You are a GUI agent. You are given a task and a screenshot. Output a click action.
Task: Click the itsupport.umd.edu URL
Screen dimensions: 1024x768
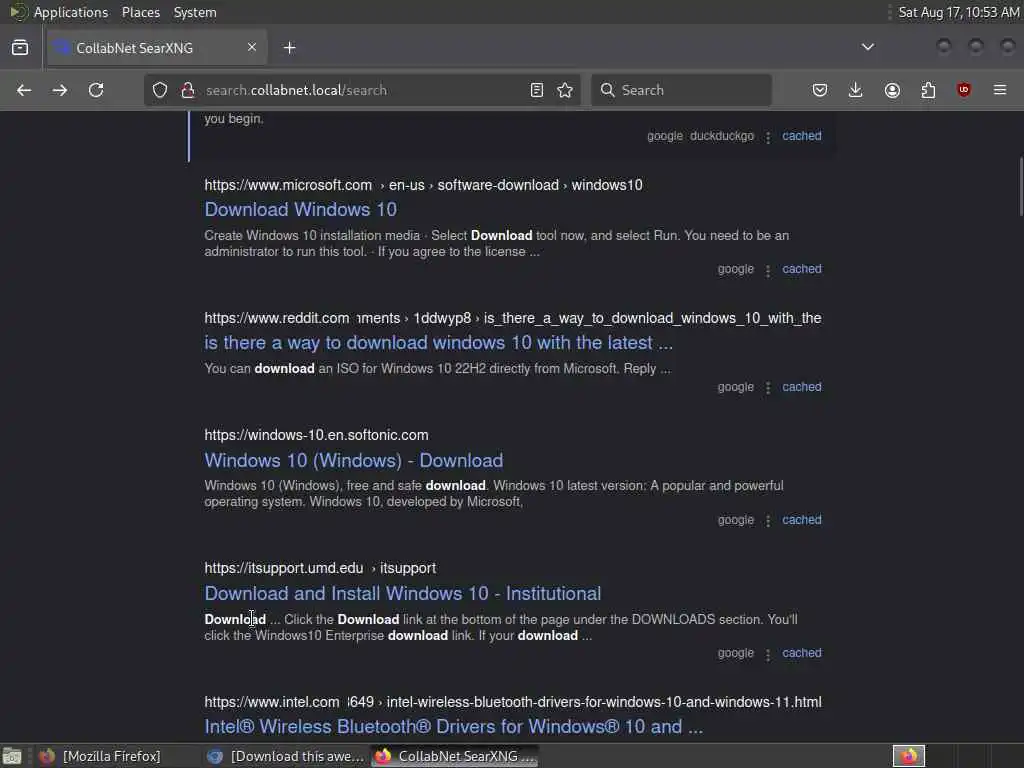tap(320, 568)
